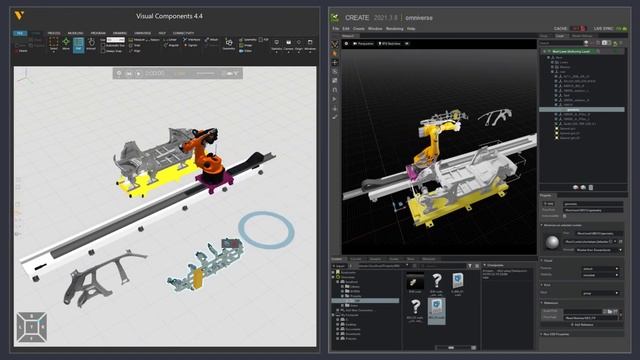Toggle the eye visibility menu in Omniverse viewport
This screenshot has width=640, height=360.
(407, 44)
